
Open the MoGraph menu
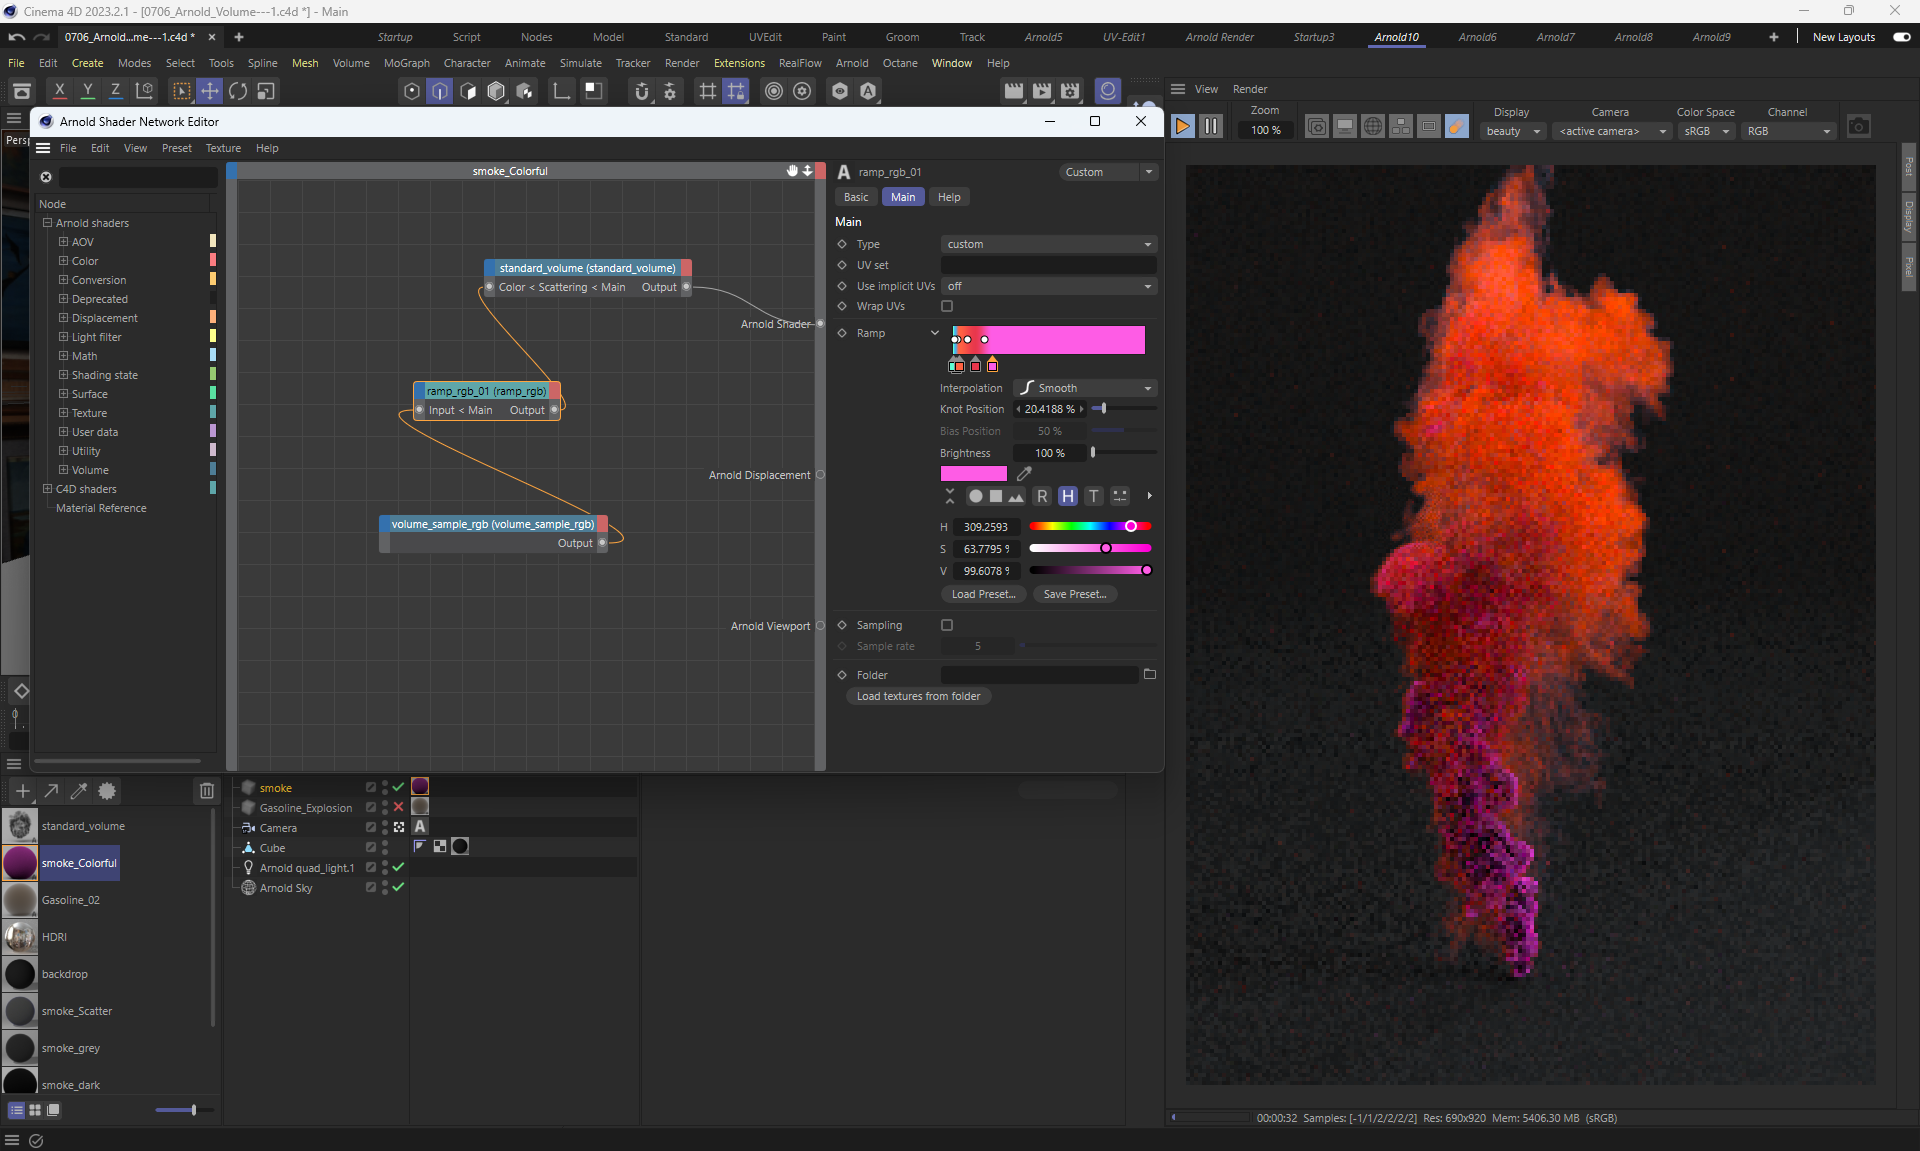[x=406, y=63]
